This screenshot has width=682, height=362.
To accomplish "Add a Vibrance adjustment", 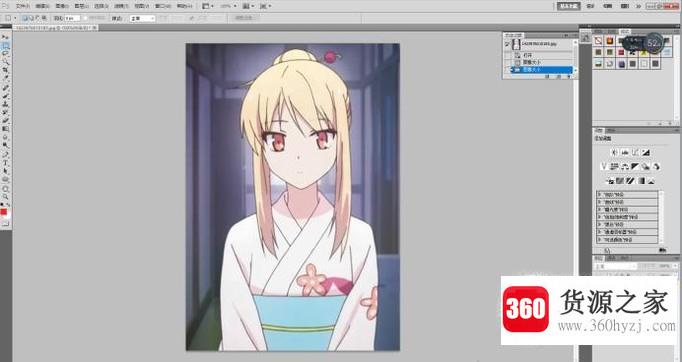I will pos(604,166).
